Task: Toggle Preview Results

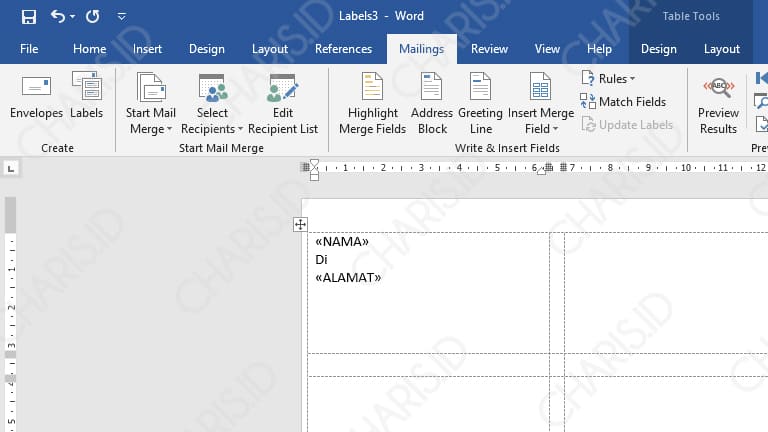Action: point(718,103)
